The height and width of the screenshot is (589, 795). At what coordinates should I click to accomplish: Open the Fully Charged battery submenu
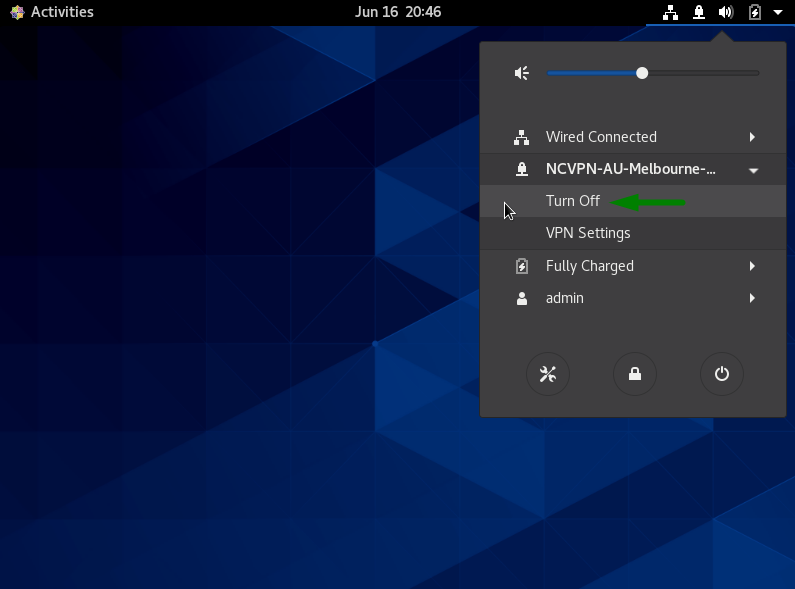click(x=633, y=266)
